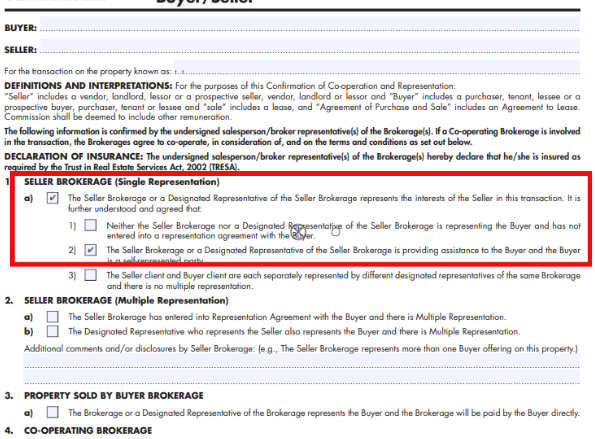
Task: Click the BUYER name input field
Action: [310, 24]
